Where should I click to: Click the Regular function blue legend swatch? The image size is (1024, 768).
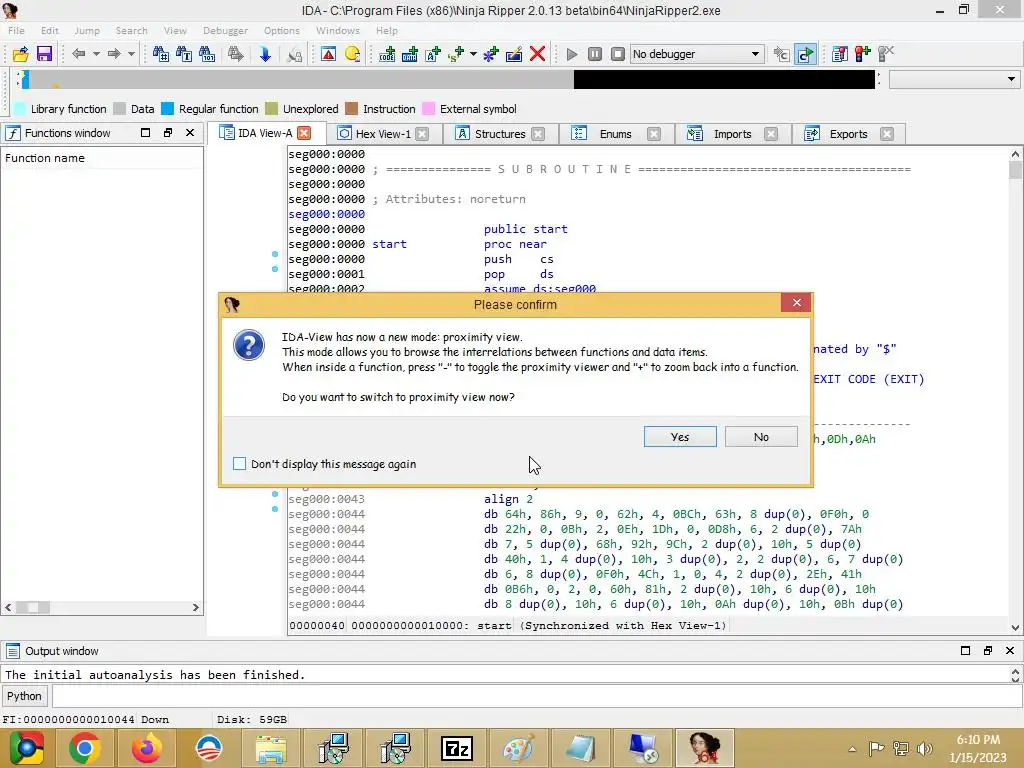click(167, 109)
